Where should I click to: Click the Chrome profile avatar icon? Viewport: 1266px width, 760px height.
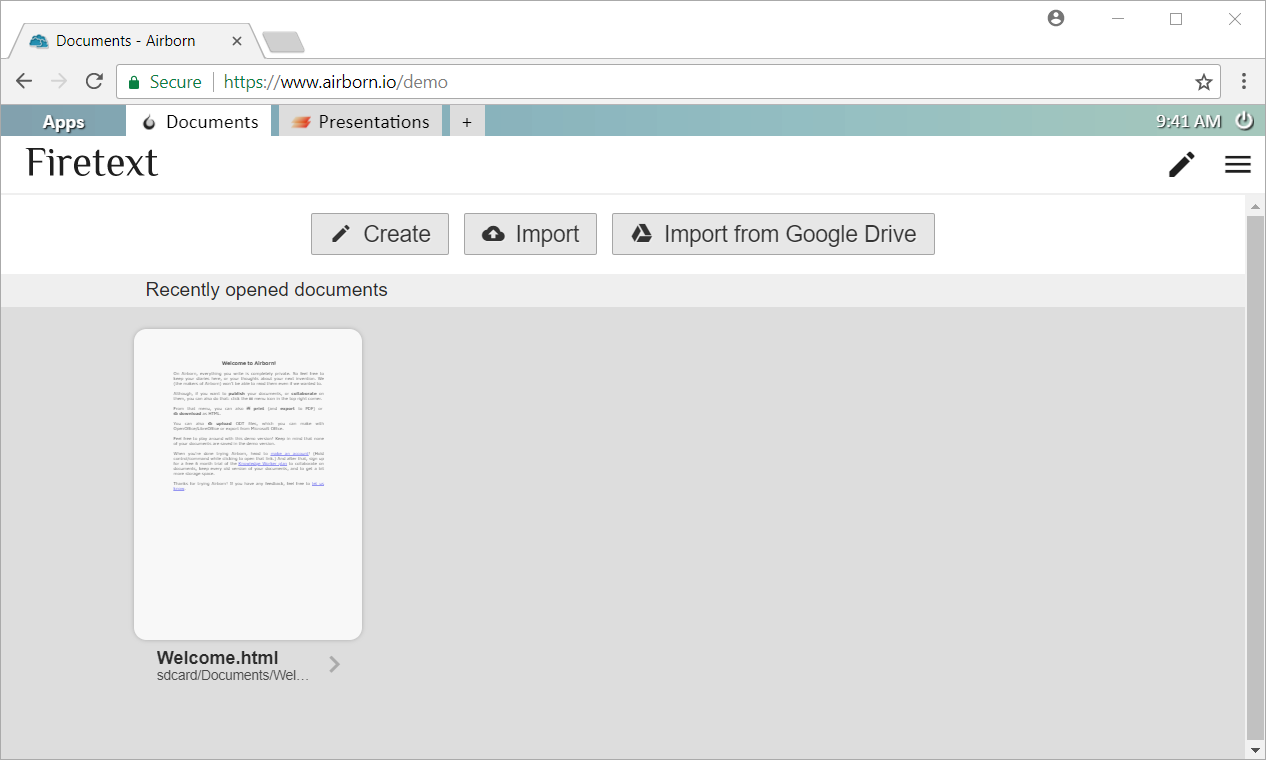(x=1056, y=18)
